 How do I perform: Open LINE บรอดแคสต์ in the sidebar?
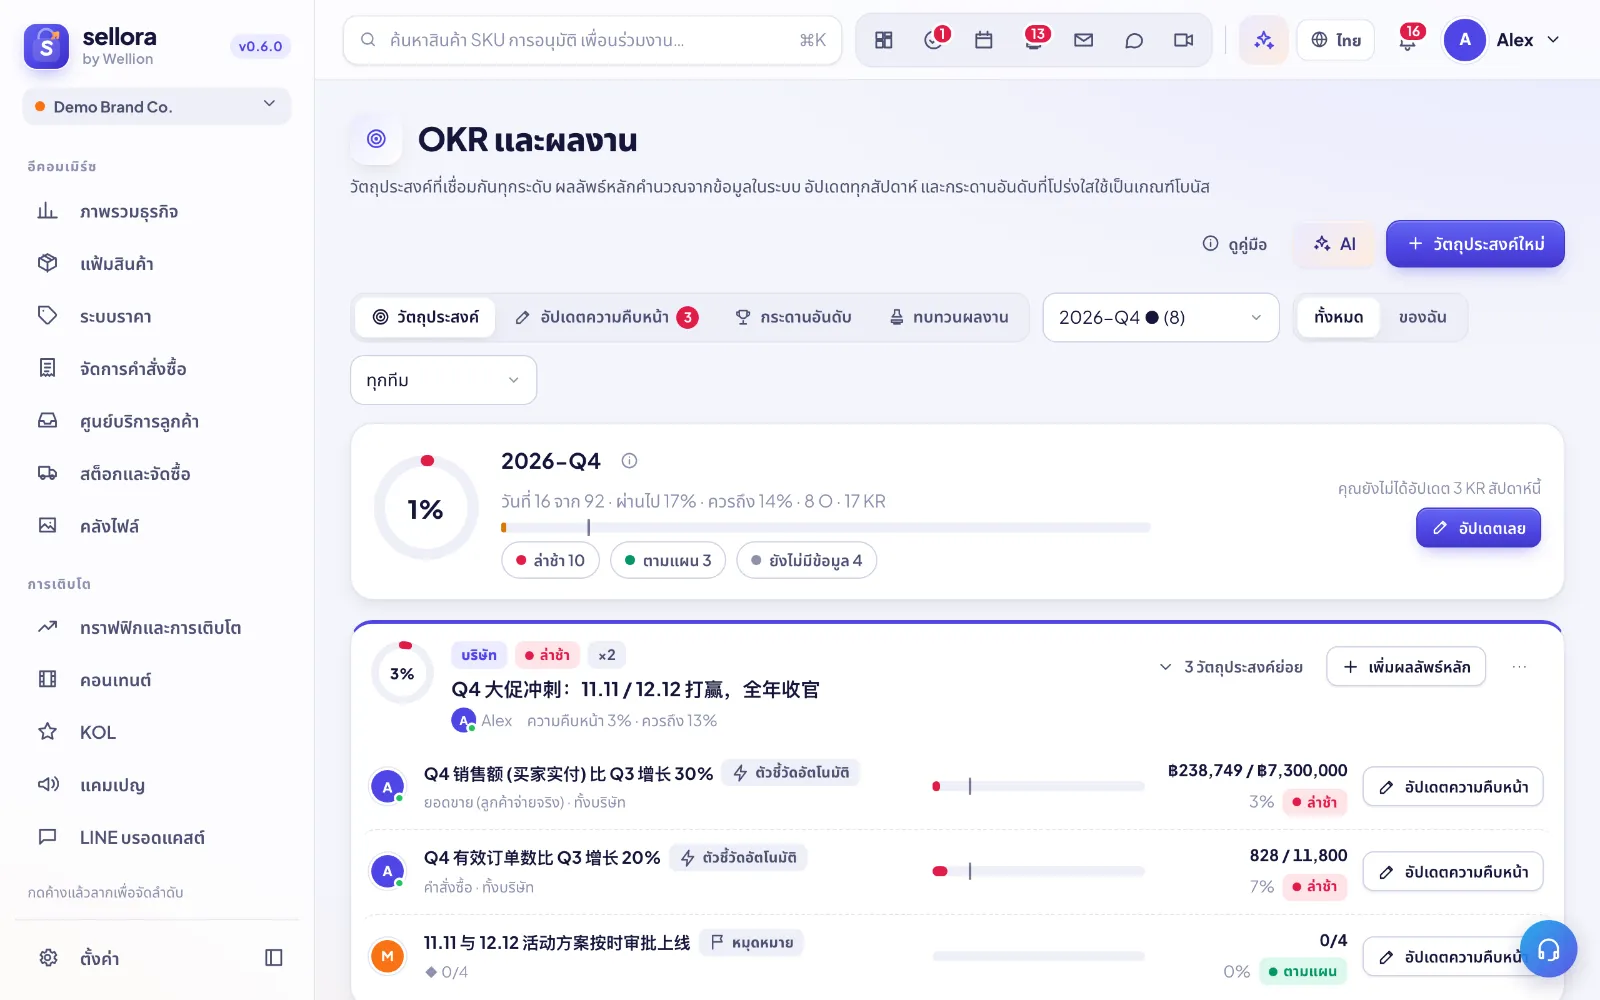click(x=157, y=837)
